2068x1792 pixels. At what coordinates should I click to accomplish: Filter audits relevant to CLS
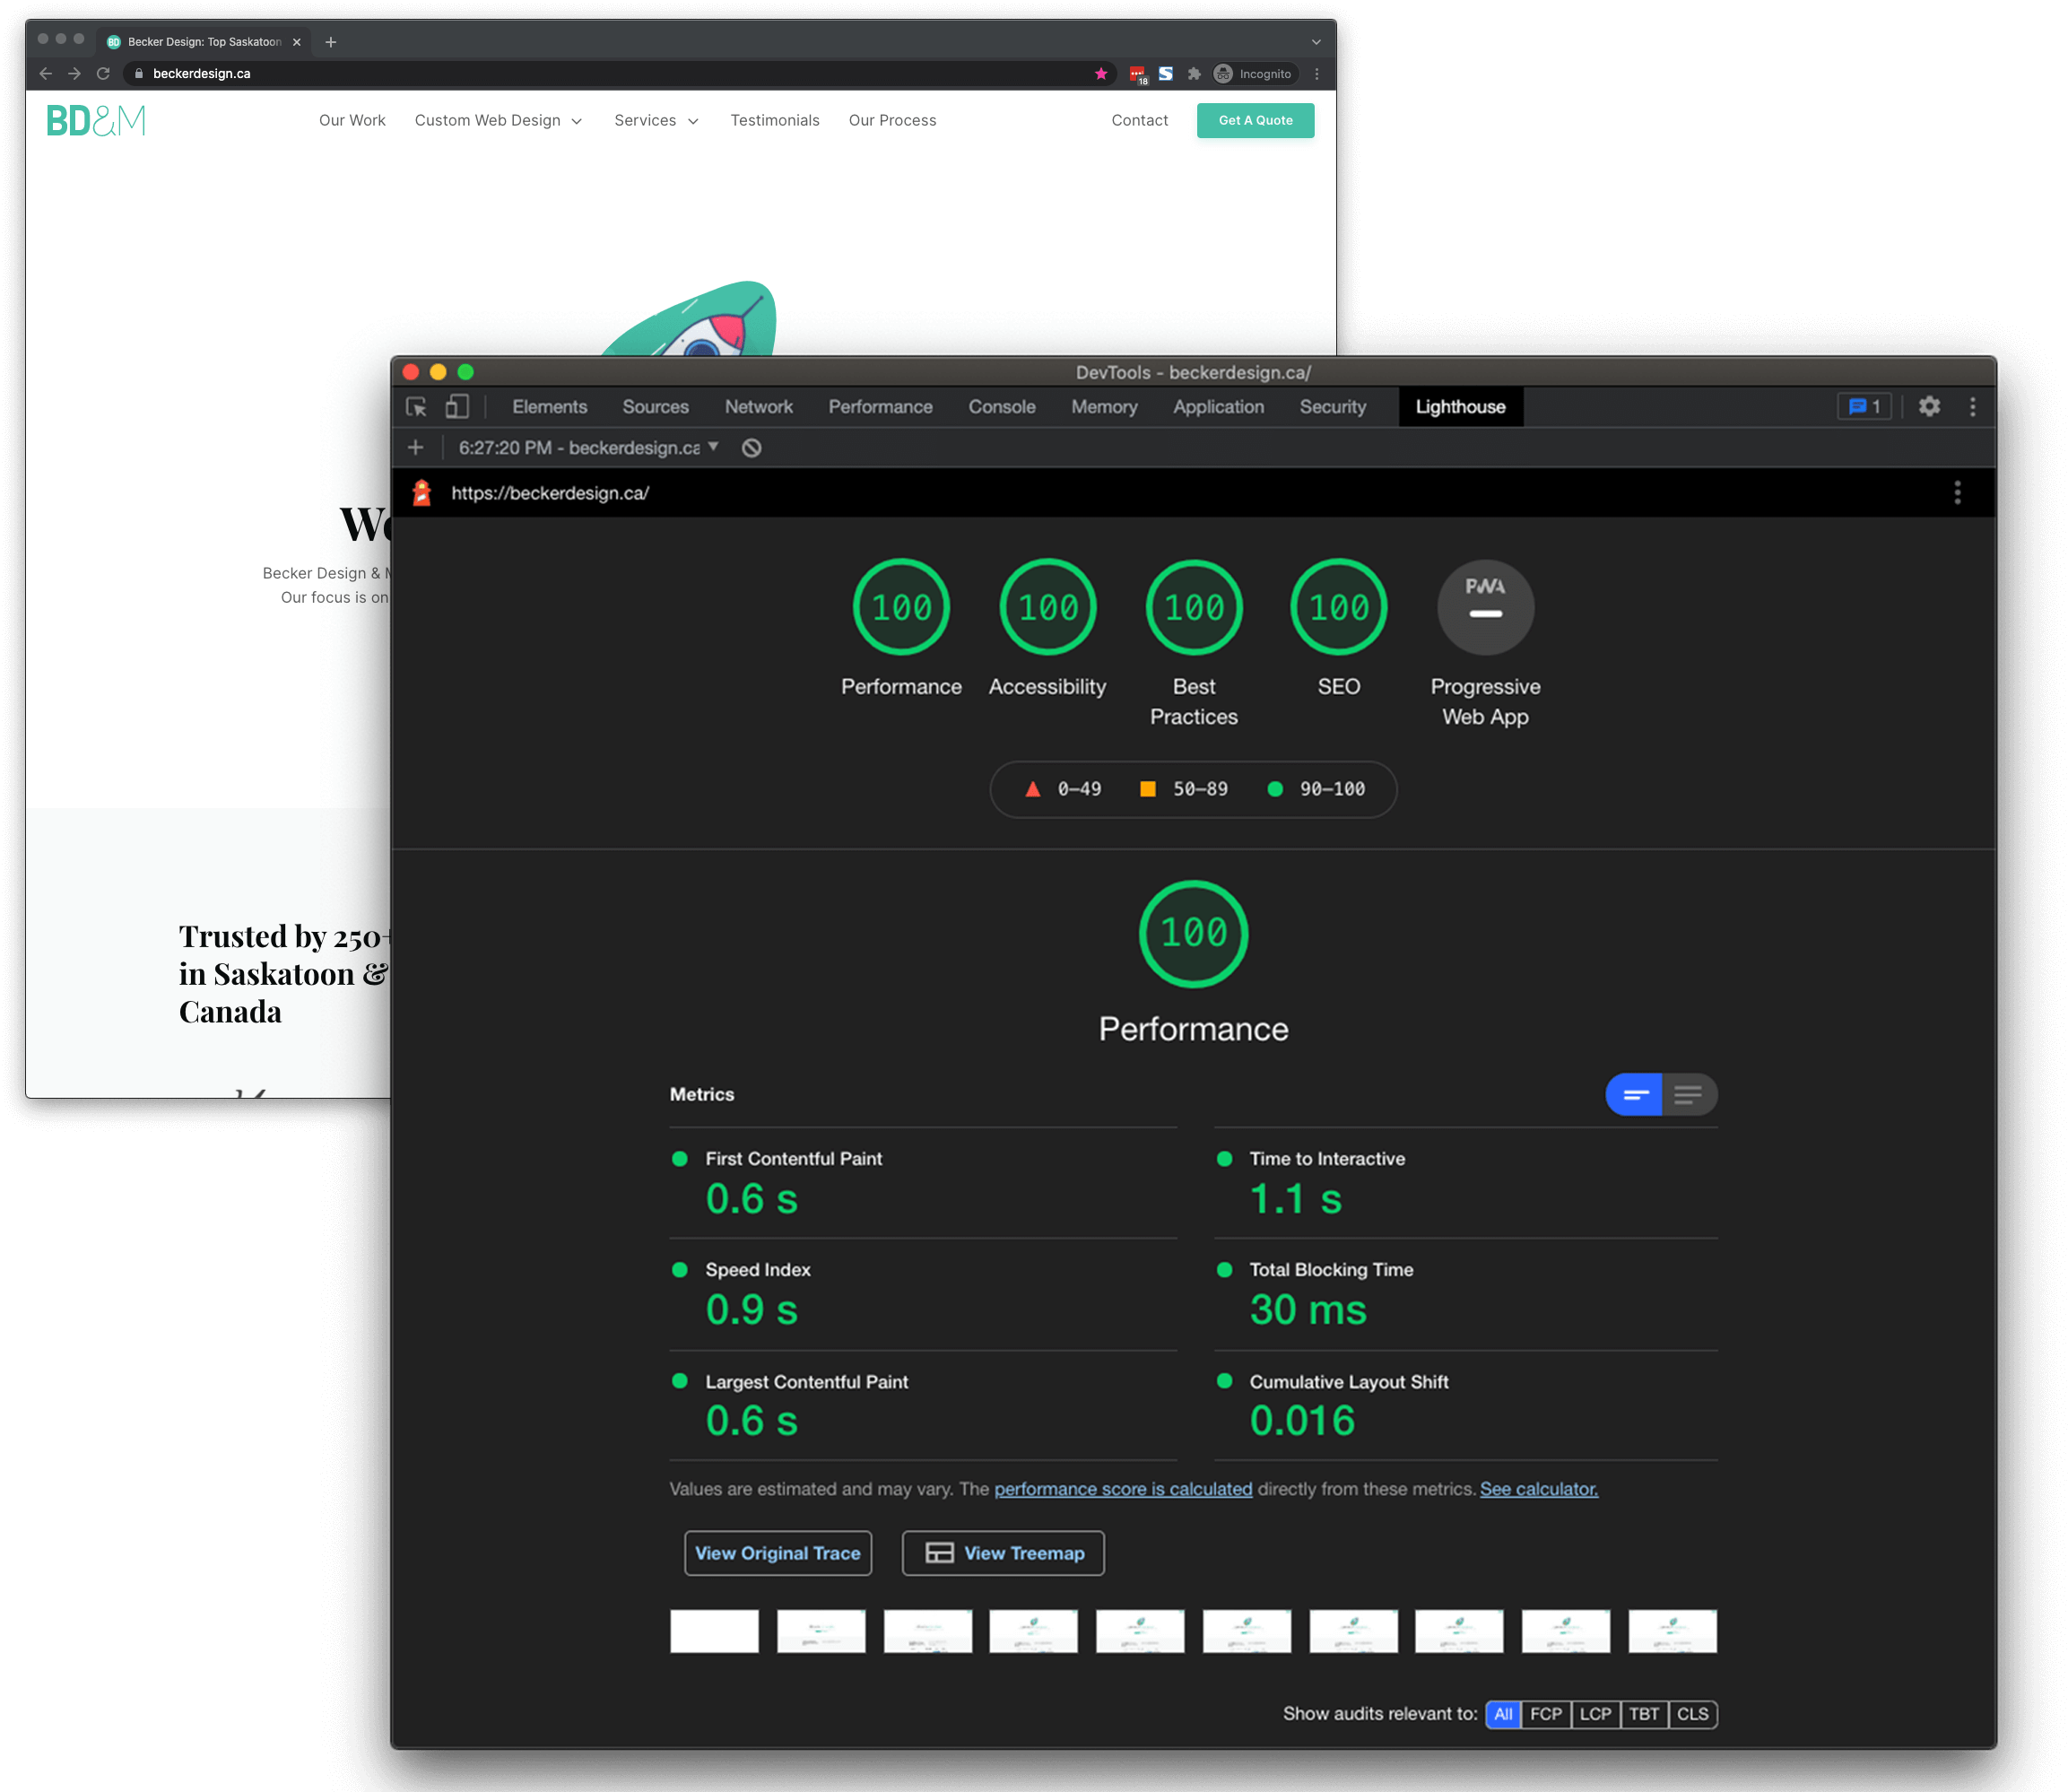[x=1693, y=1714]
